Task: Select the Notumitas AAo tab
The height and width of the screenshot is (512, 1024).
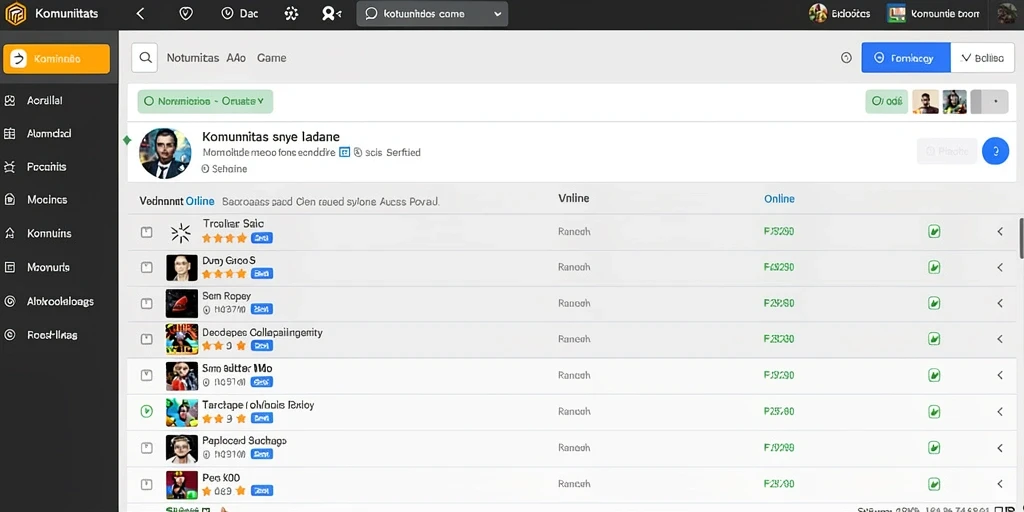Action: [206, 58]
